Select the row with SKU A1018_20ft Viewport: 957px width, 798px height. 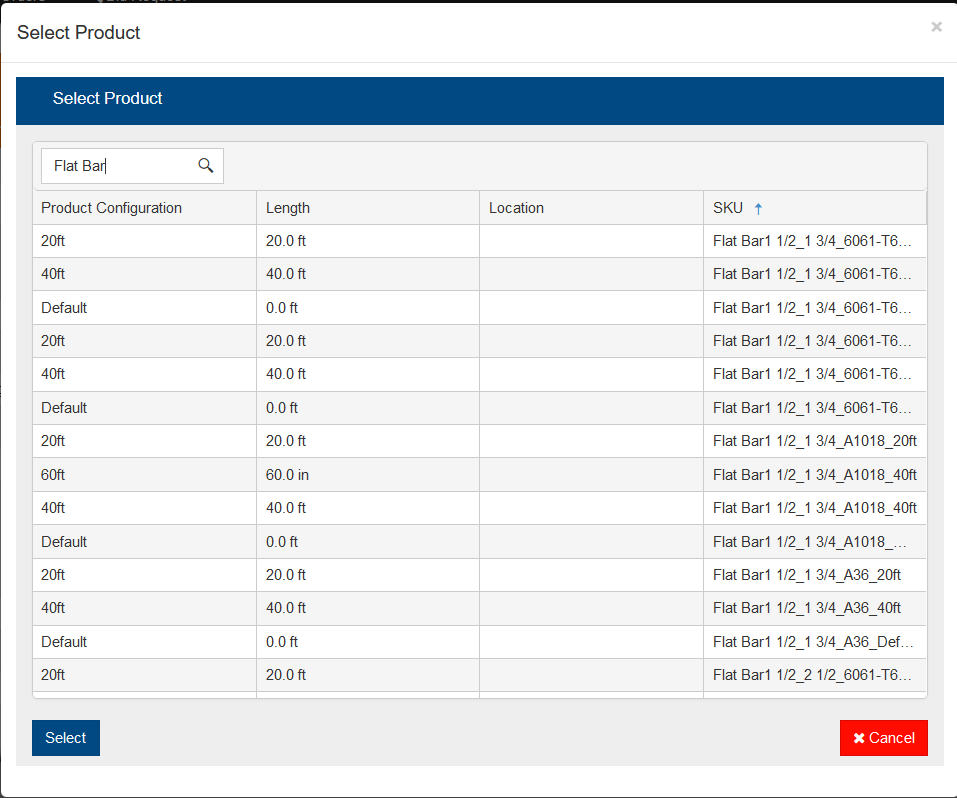point(814,441)
